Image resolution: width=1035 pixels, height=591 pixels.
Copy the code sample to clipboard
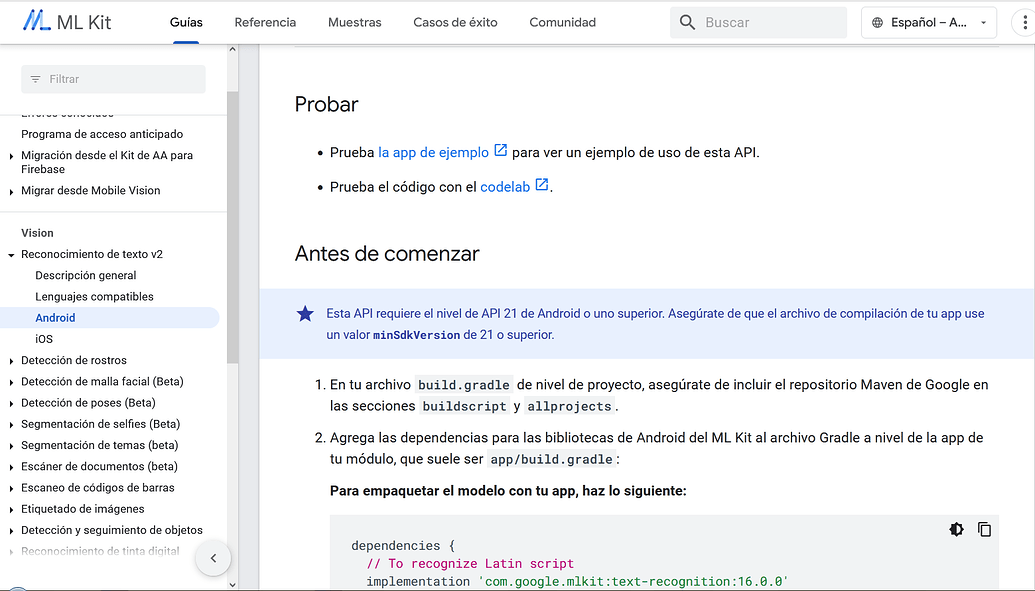984,529
